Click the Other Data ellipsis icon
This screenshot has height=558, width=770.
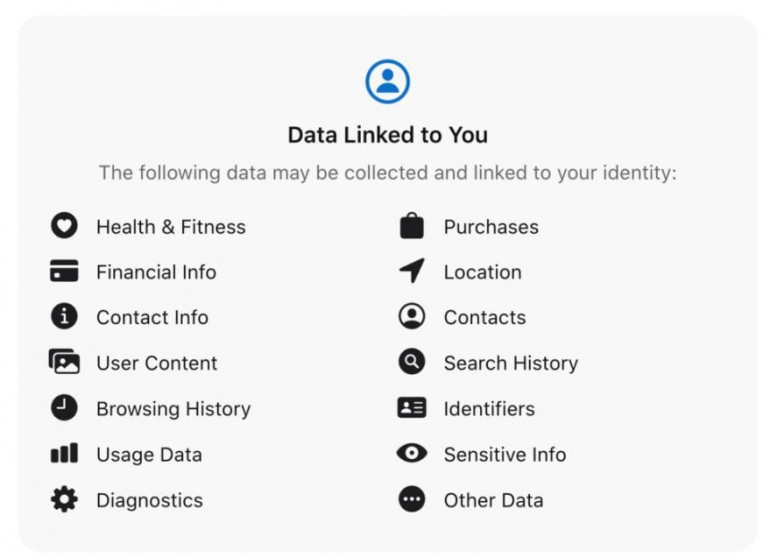tap(411, 500)
